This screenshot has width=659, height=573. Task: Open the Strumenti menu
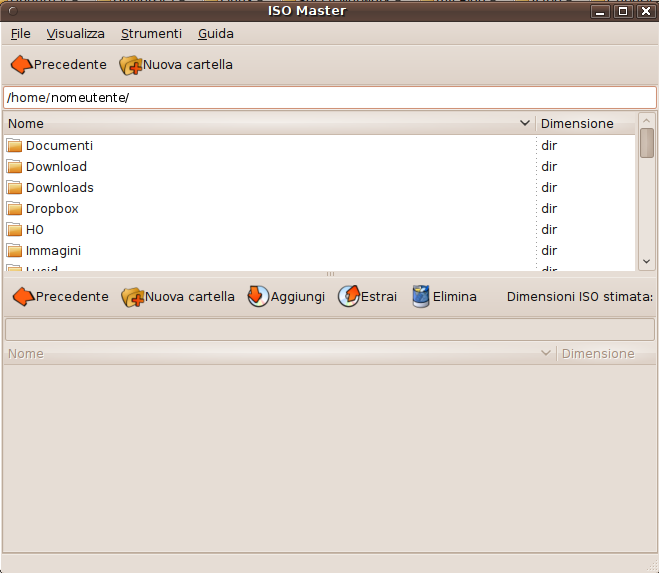[151, 34]
